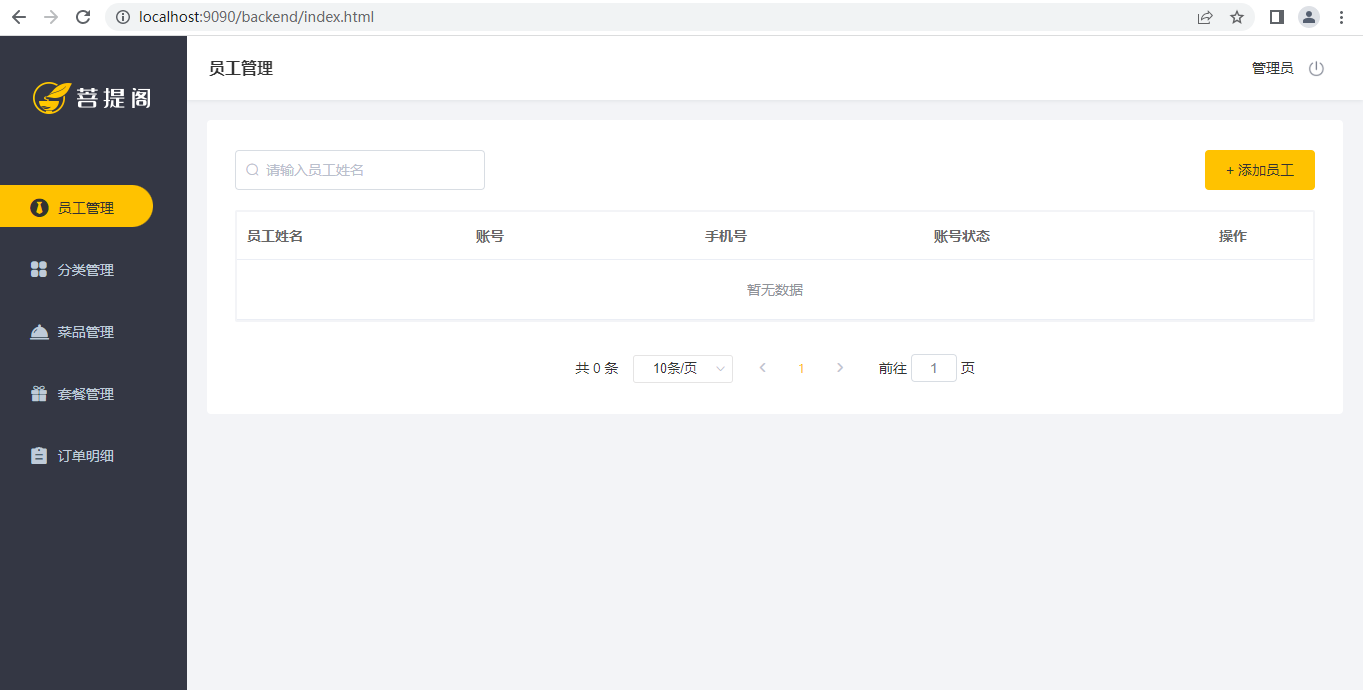Screen dimensions: 1363x690
Task: Click the 菜品管理 dish icon
Action: click(x=39, y=332)
